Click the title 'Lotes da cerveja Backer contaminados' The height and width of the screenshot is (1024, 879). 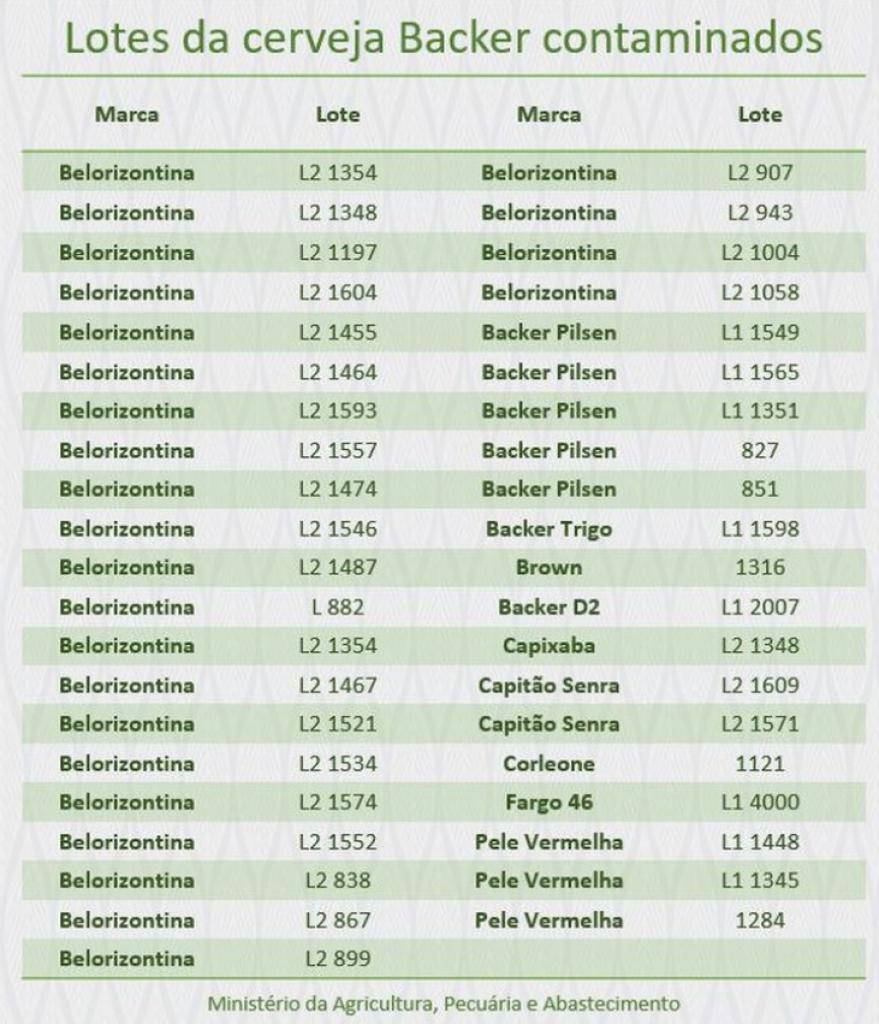click(x=443, y=38)
